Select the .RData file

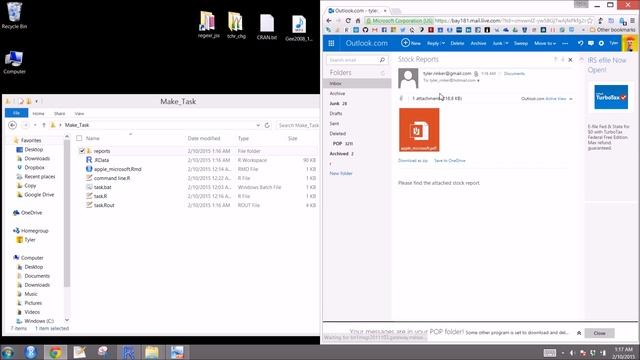click(x=101, y=160)
